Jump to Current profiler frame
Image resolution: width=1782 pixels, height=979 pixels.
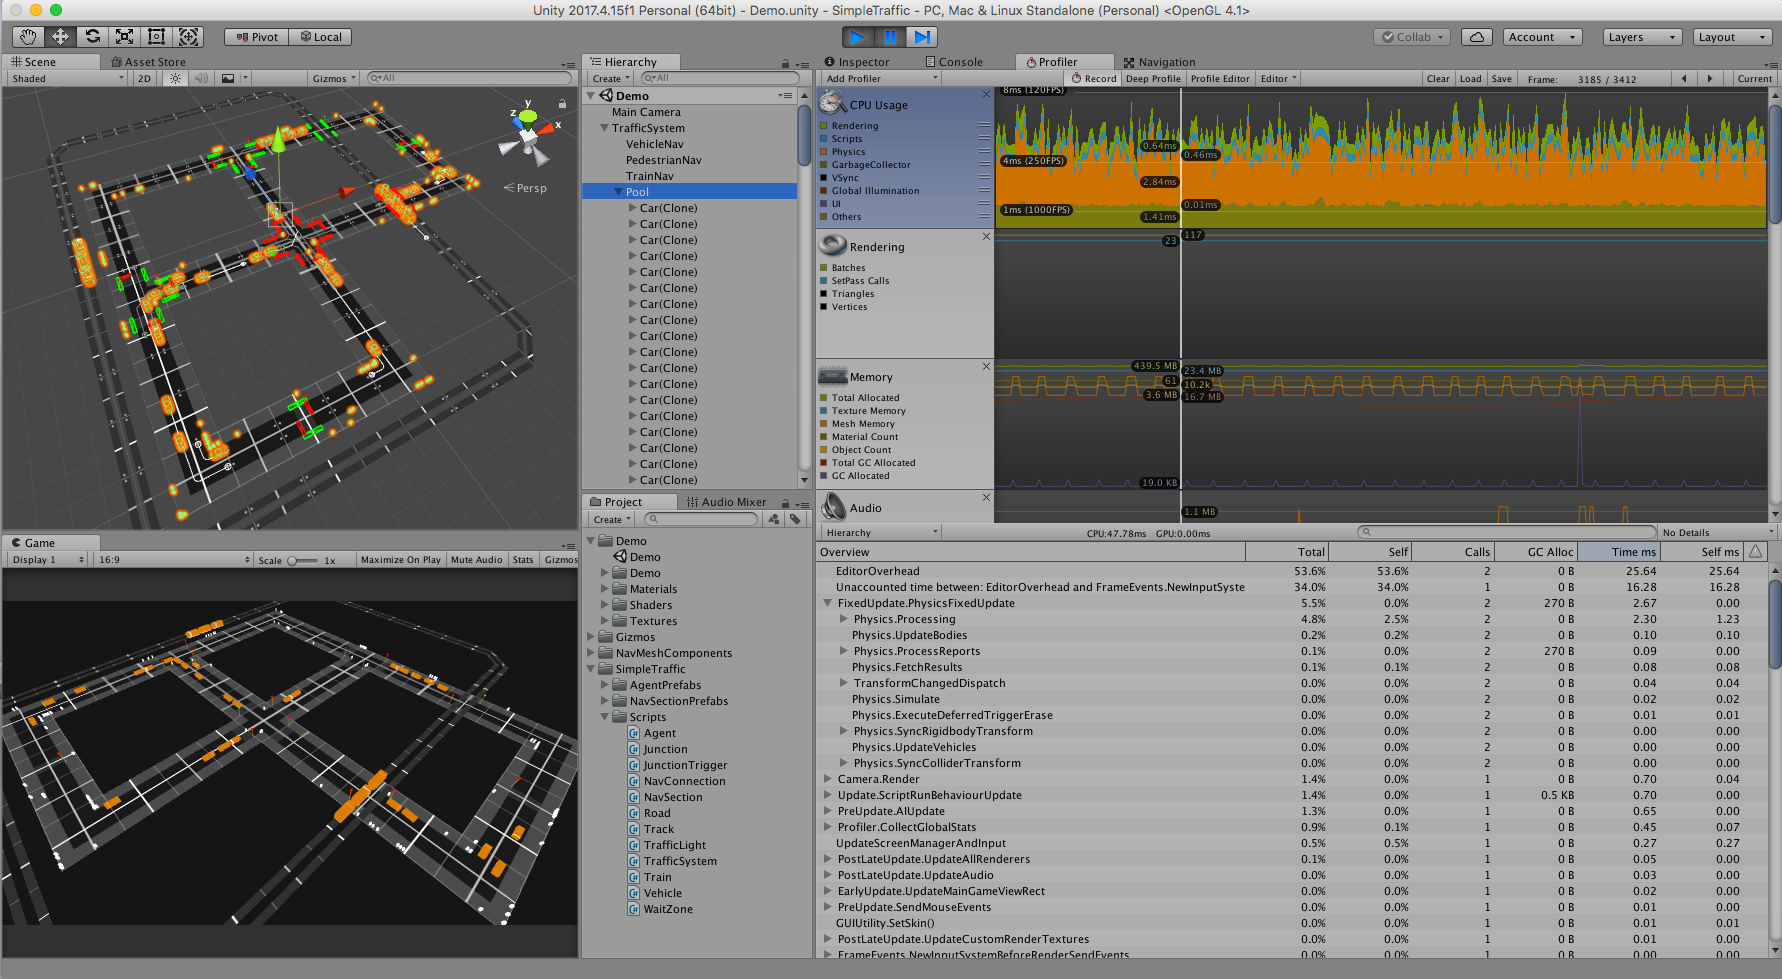1754,78
